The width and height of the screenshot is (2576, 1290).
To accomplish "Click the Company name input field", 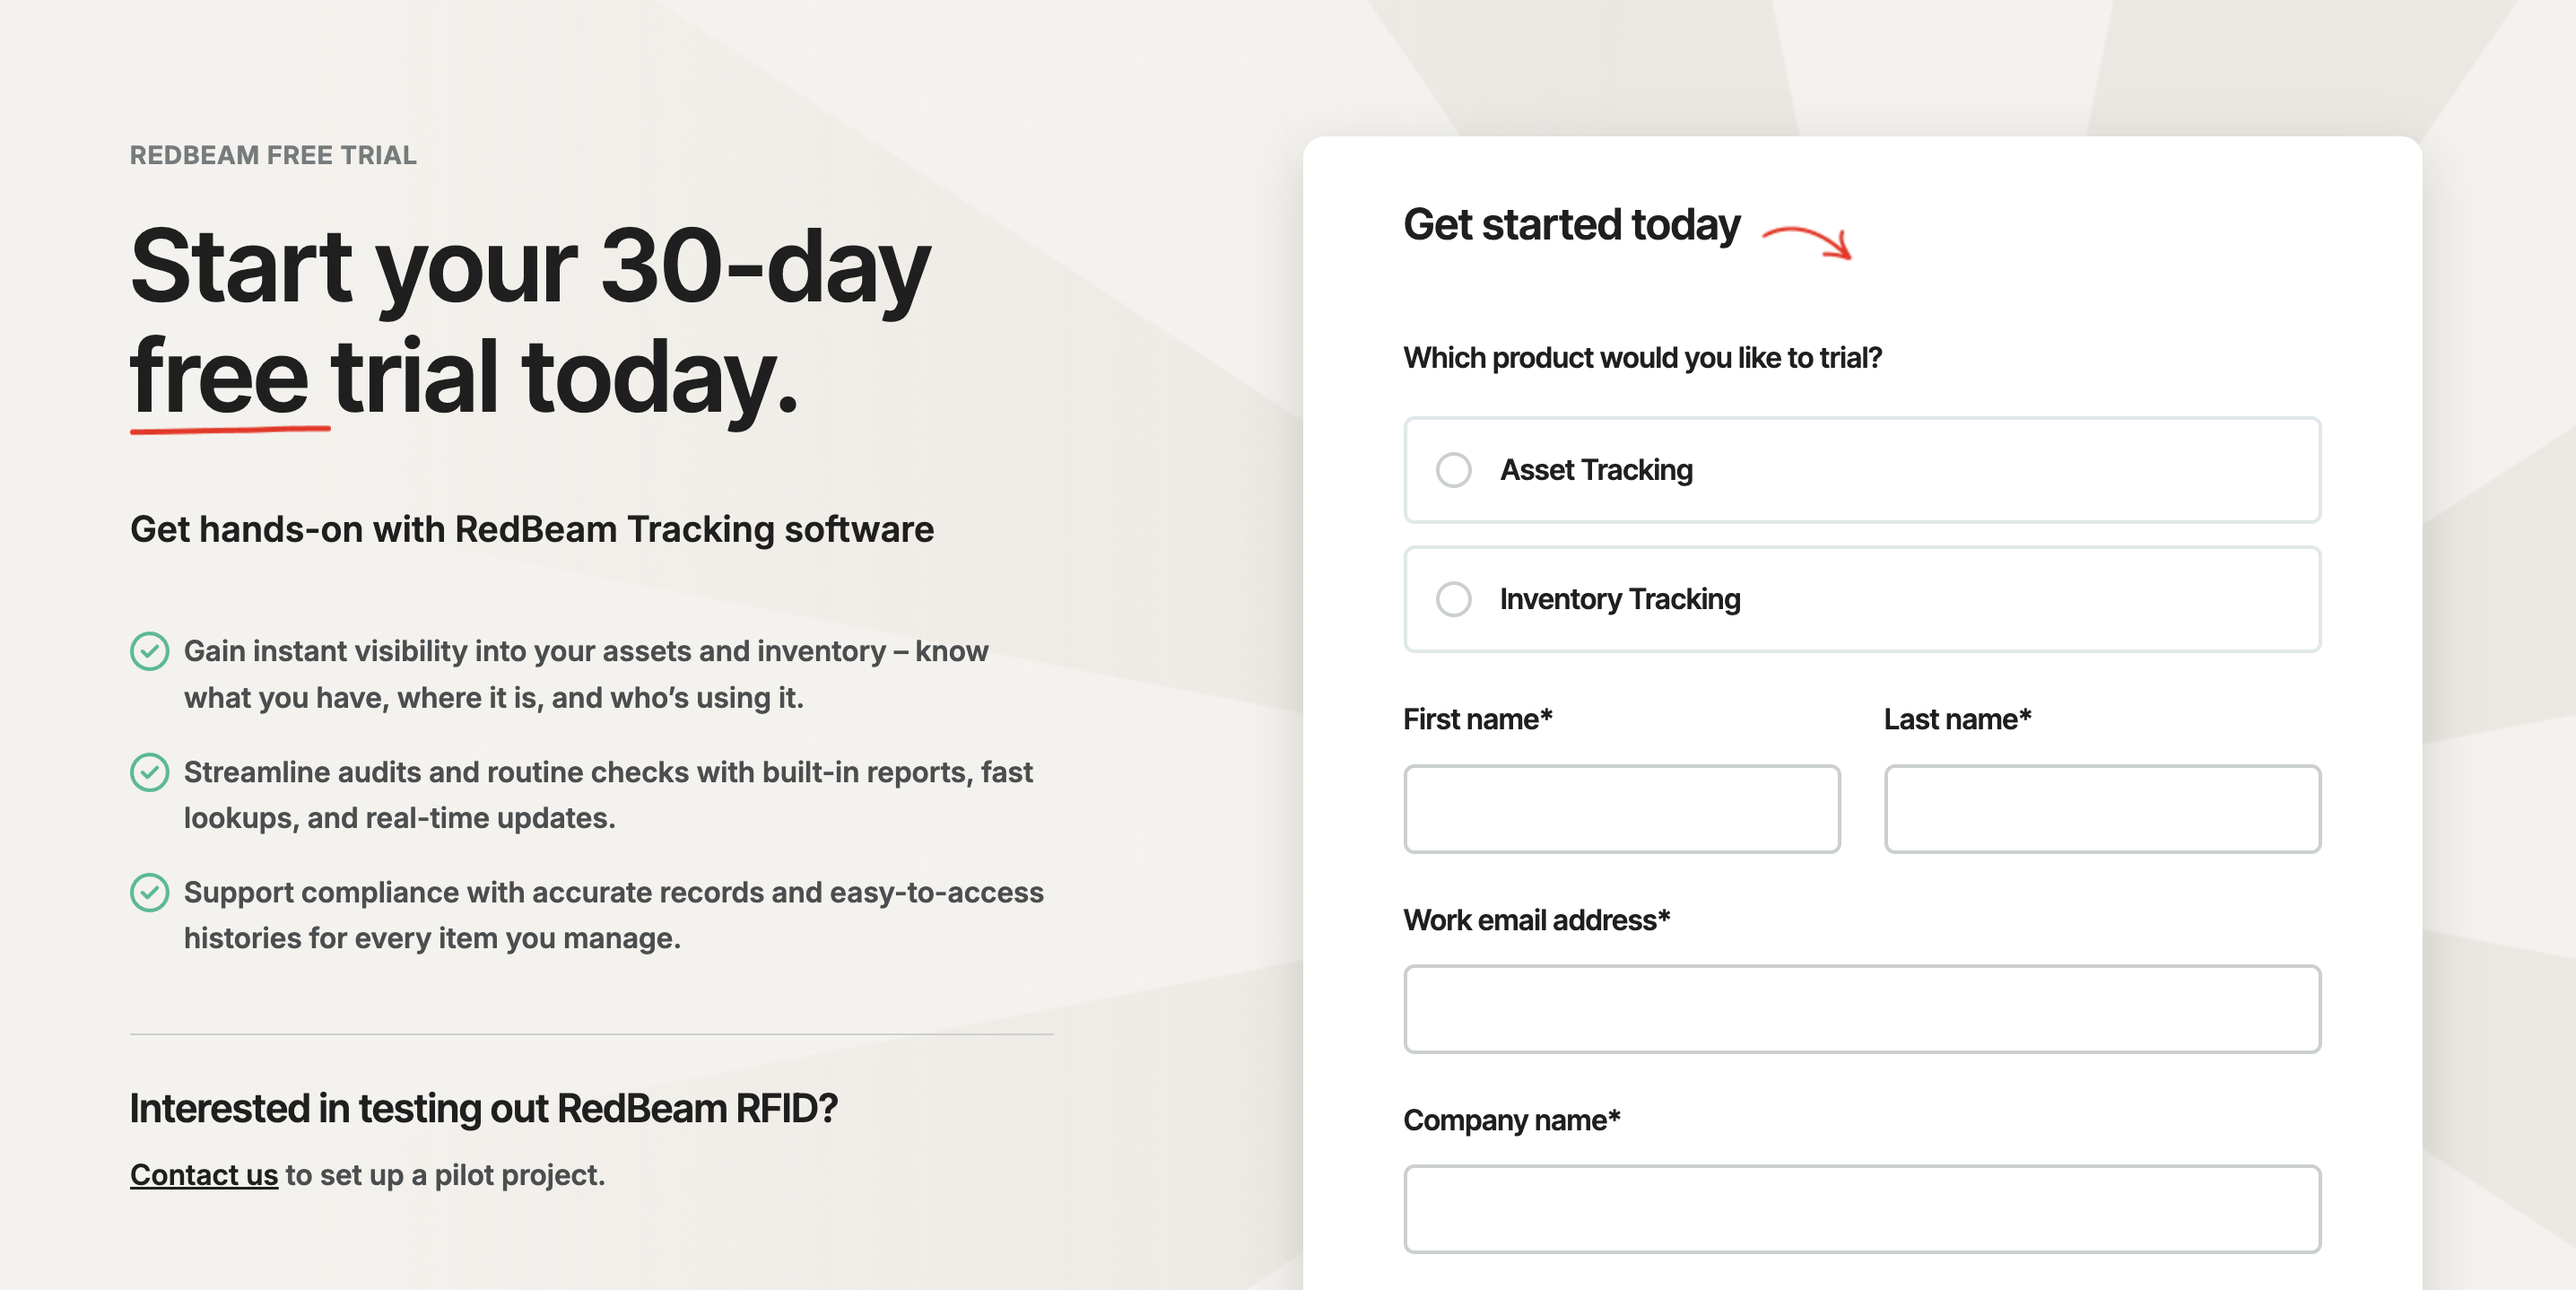I will (x=1860, y=1209).
